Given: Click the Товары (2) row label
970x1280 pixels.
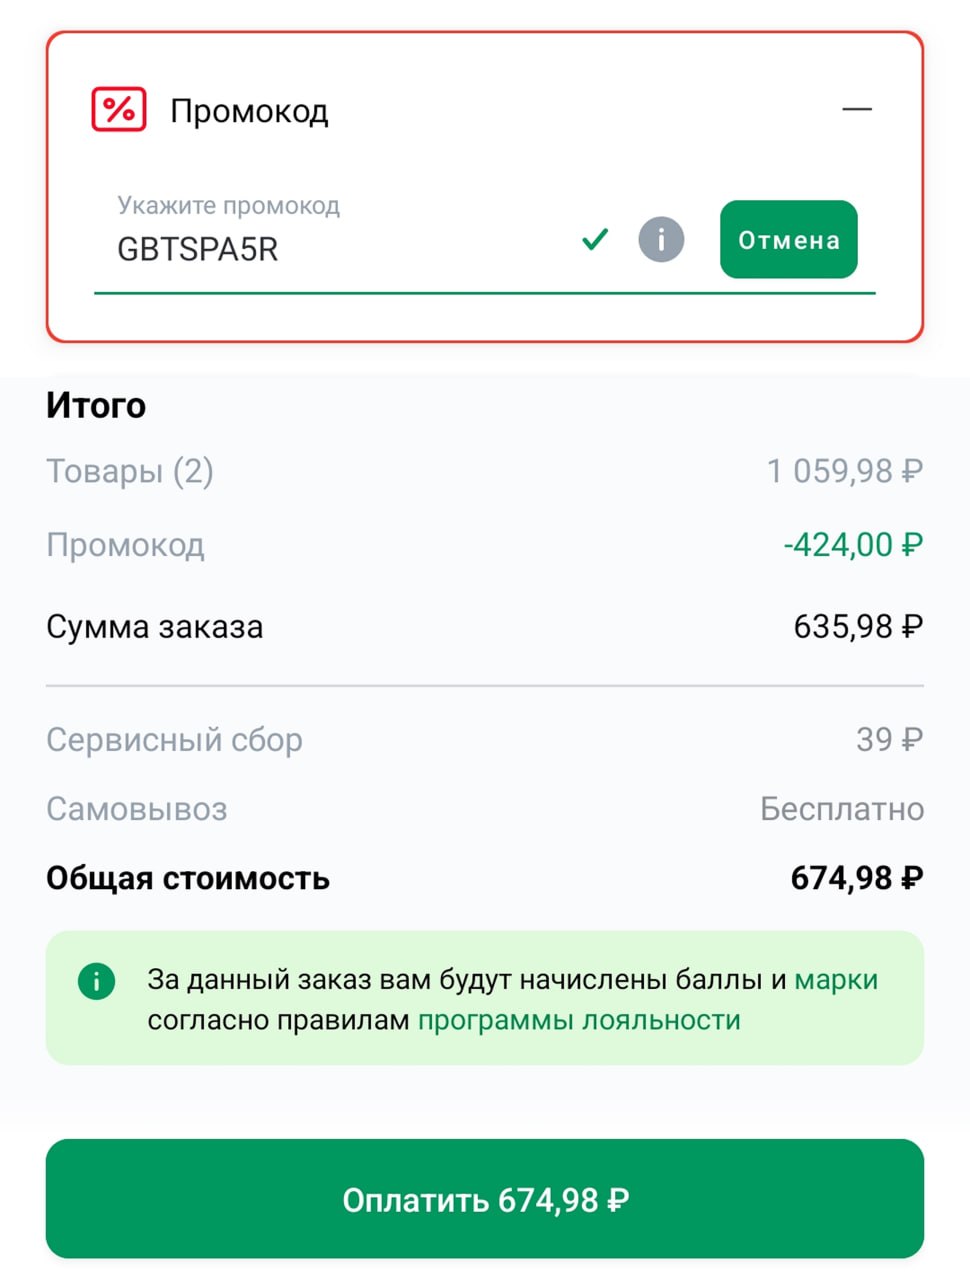Looking at the screenshot, I should pos(130,471).
